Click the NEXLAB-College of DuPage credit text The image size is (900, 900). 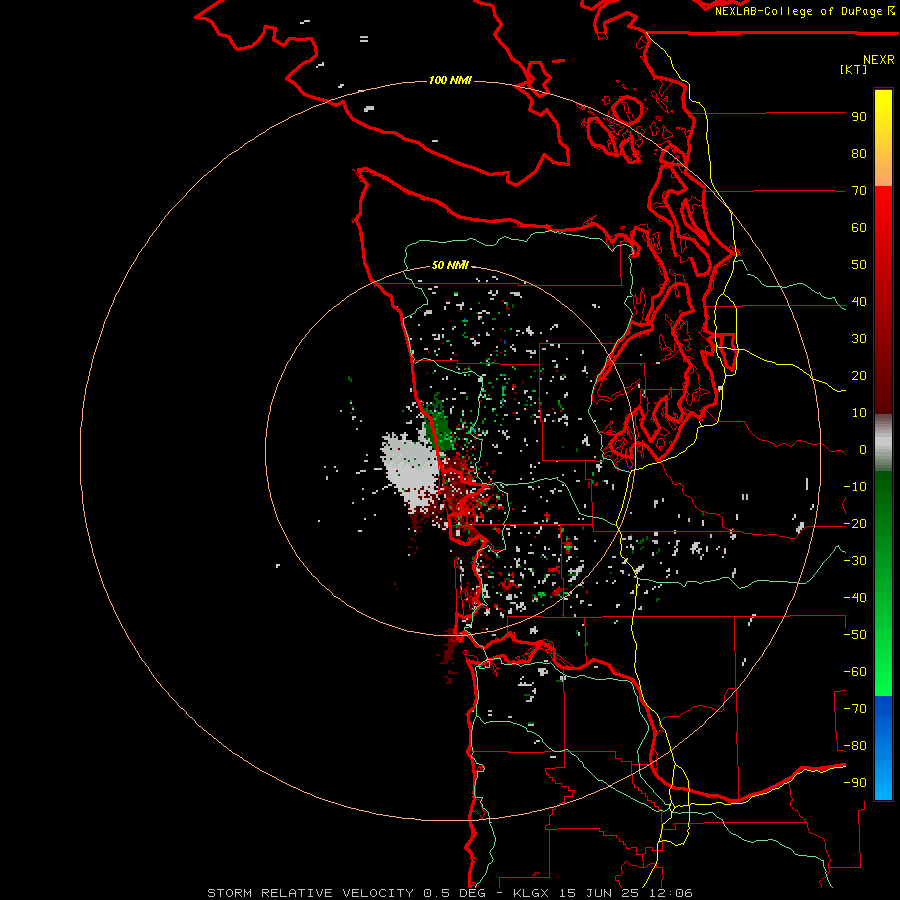pyautogui.click(x=805, y=11)
